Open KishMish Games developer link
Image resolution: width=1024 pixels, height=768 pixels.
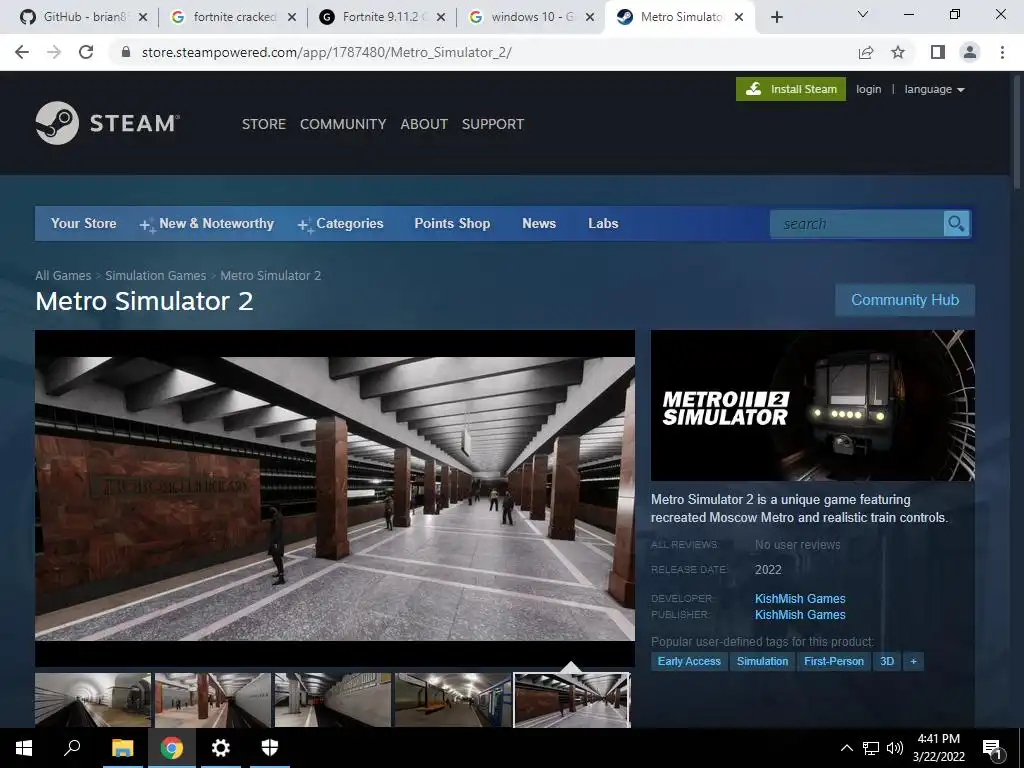[x=800, y=599]
